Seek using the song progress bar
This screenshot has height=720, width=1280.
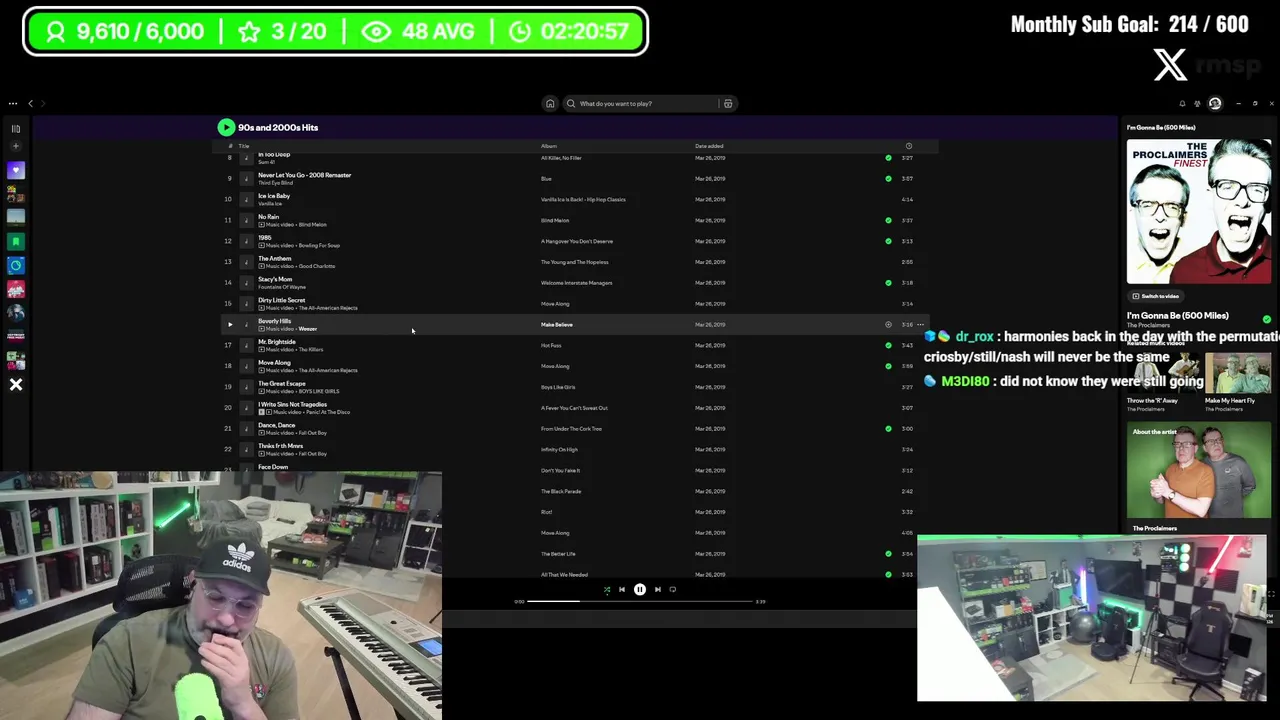[640, 601]
